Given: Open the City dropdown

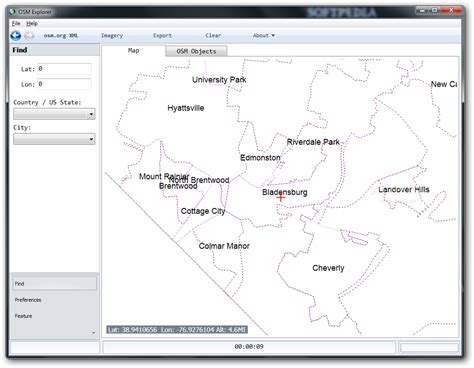Looking at the screenshot, I should (x=54, y=139).
